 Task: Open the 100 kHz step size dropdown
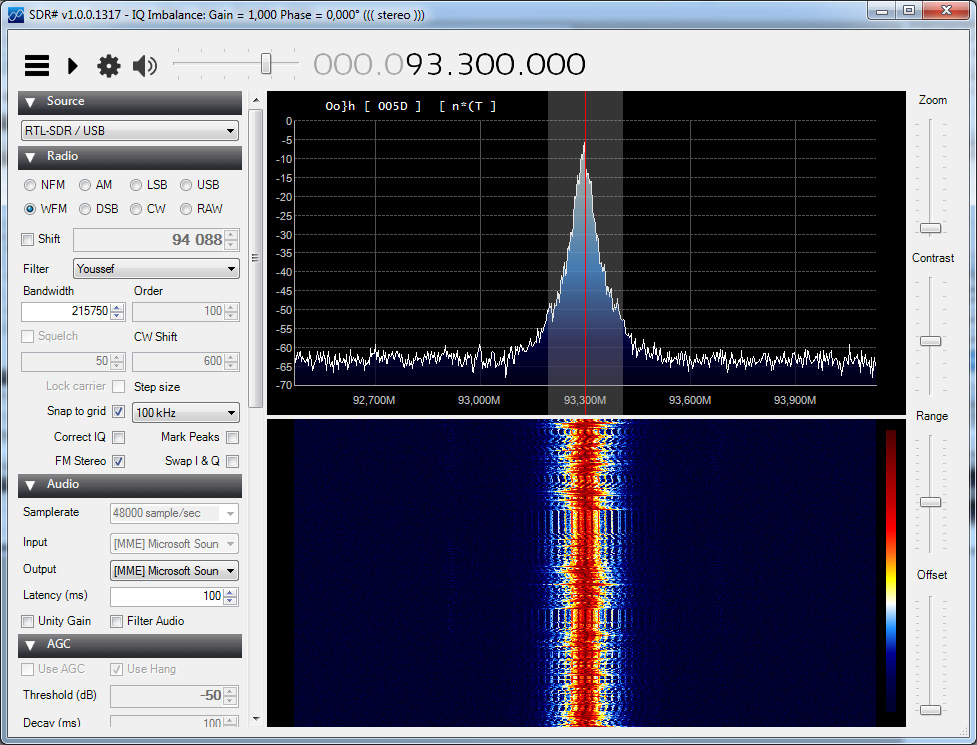186,413
